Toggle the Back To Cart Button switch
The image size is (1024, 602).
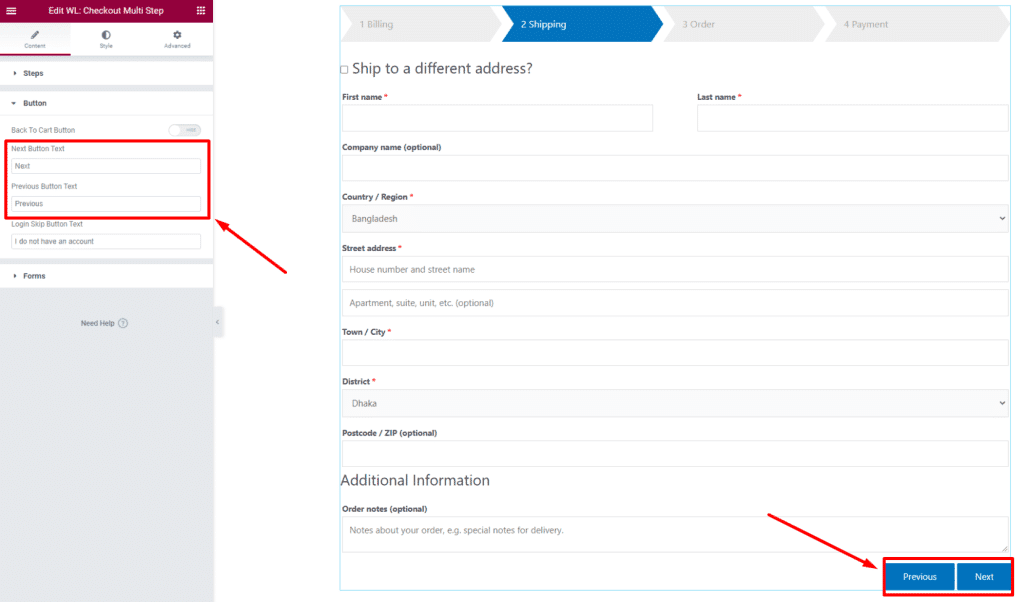tap(184, 130)
